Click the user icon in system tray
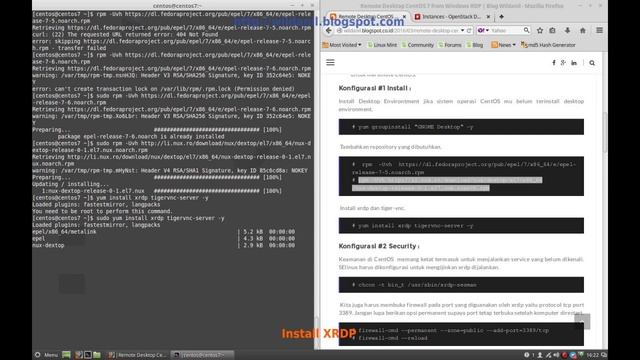 pyautogui.click(x=540, y=355)
